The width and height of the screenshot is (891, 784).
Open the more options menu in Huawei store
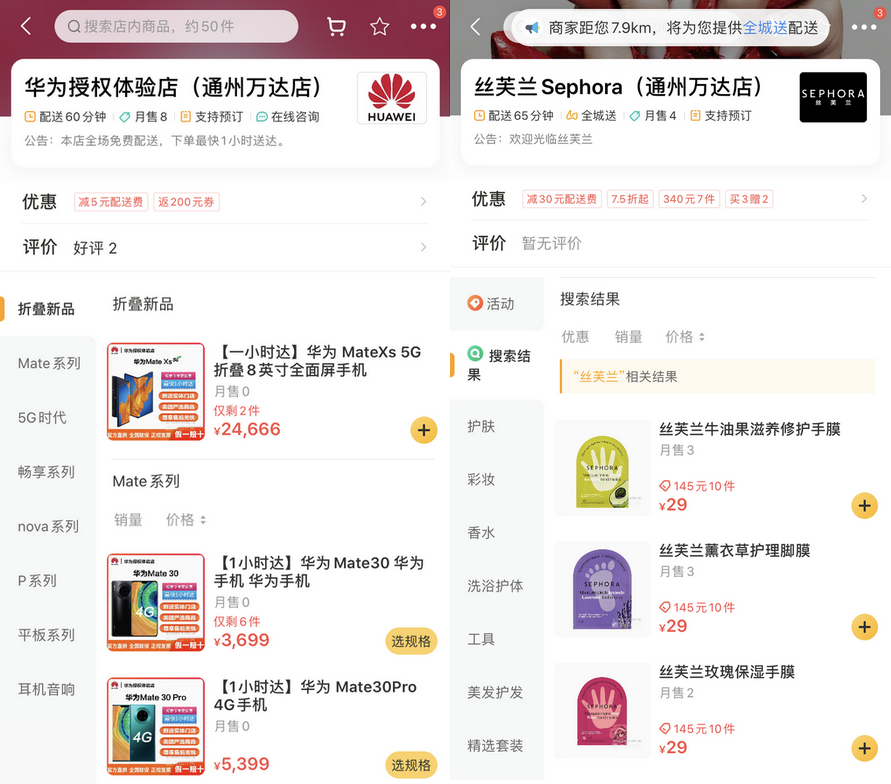tap(423, 26)
